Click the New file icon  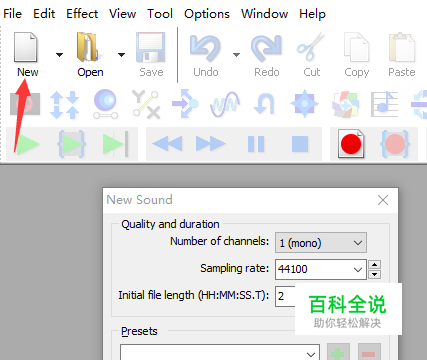(25, 47)
